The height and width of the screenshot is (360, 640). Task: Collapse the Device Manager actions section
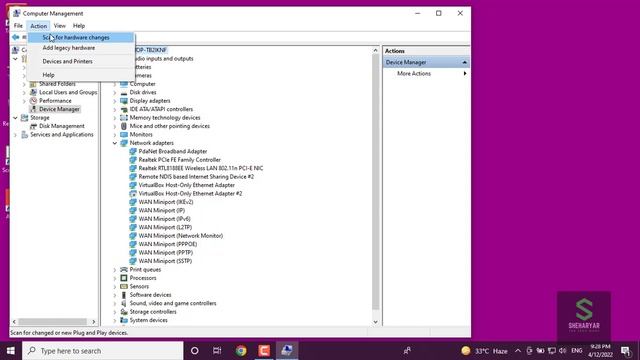464,62
